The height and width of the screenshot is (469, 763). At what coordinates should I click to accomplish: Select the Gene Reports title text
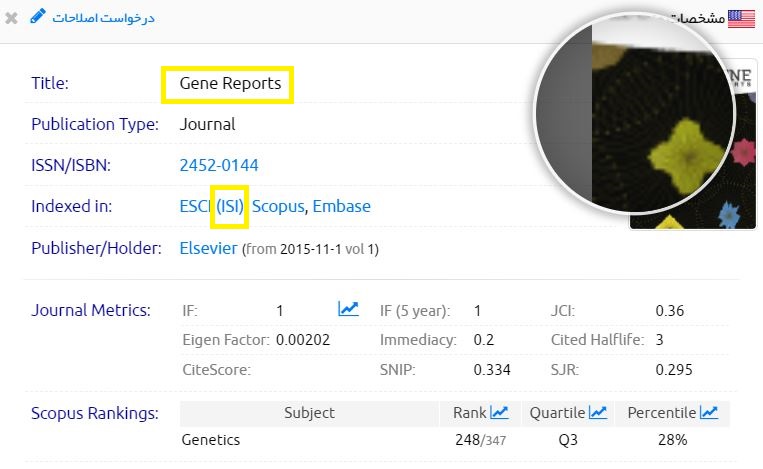pyautogui.click(x=230, y=84)
